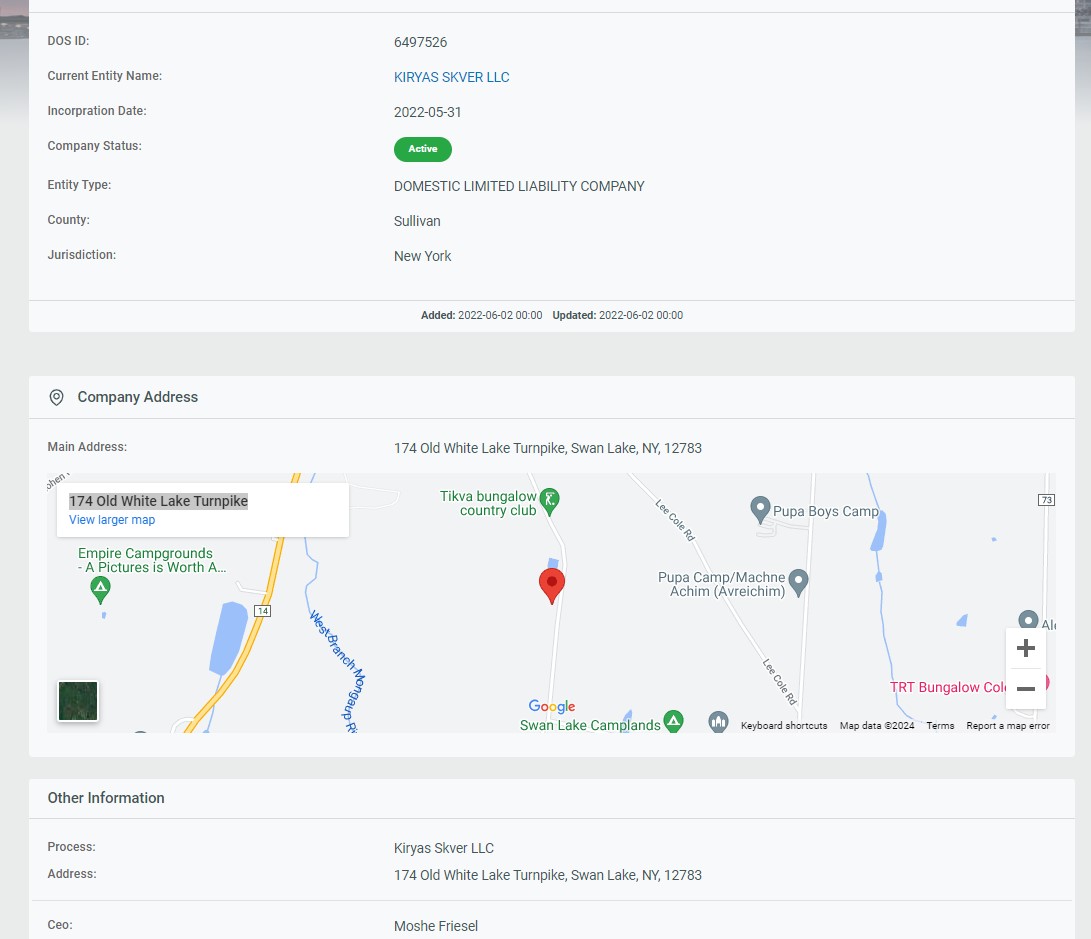
Task: Click the TRT Bungalow Colony marker
Action: 1044,684
